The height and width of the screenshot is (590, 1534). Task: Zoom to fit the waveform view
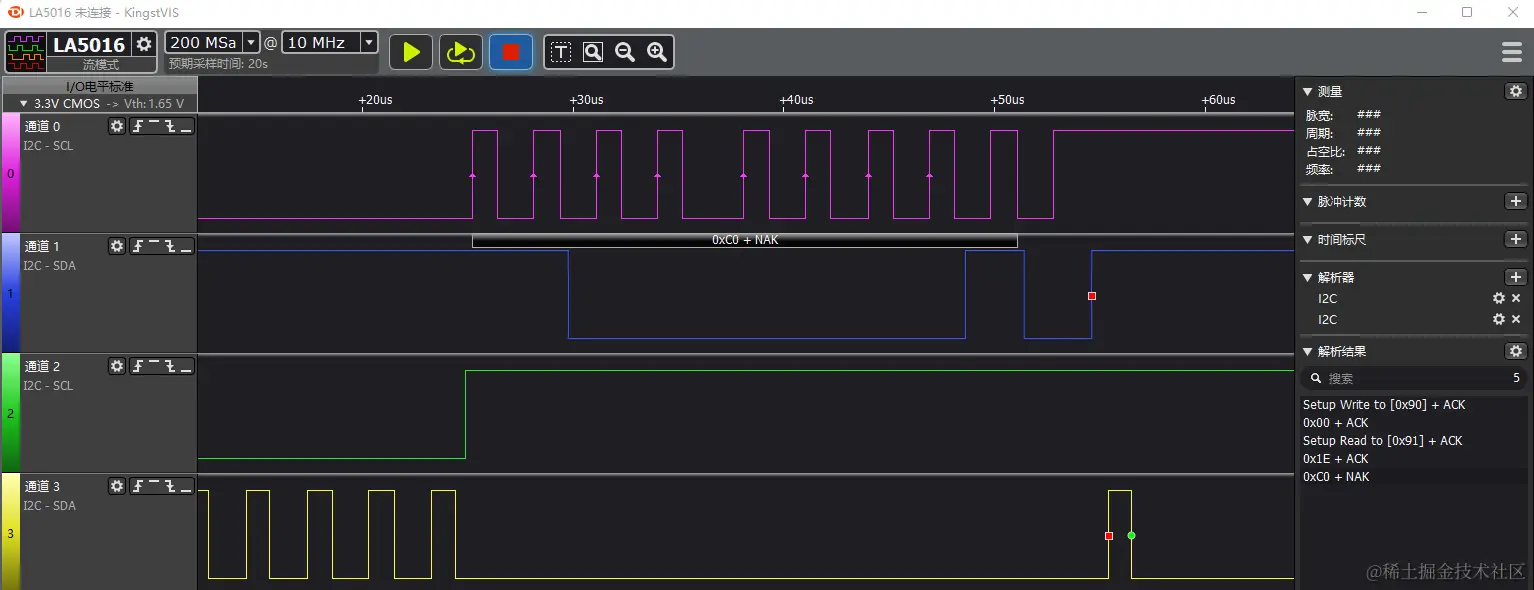pos(593,52)
